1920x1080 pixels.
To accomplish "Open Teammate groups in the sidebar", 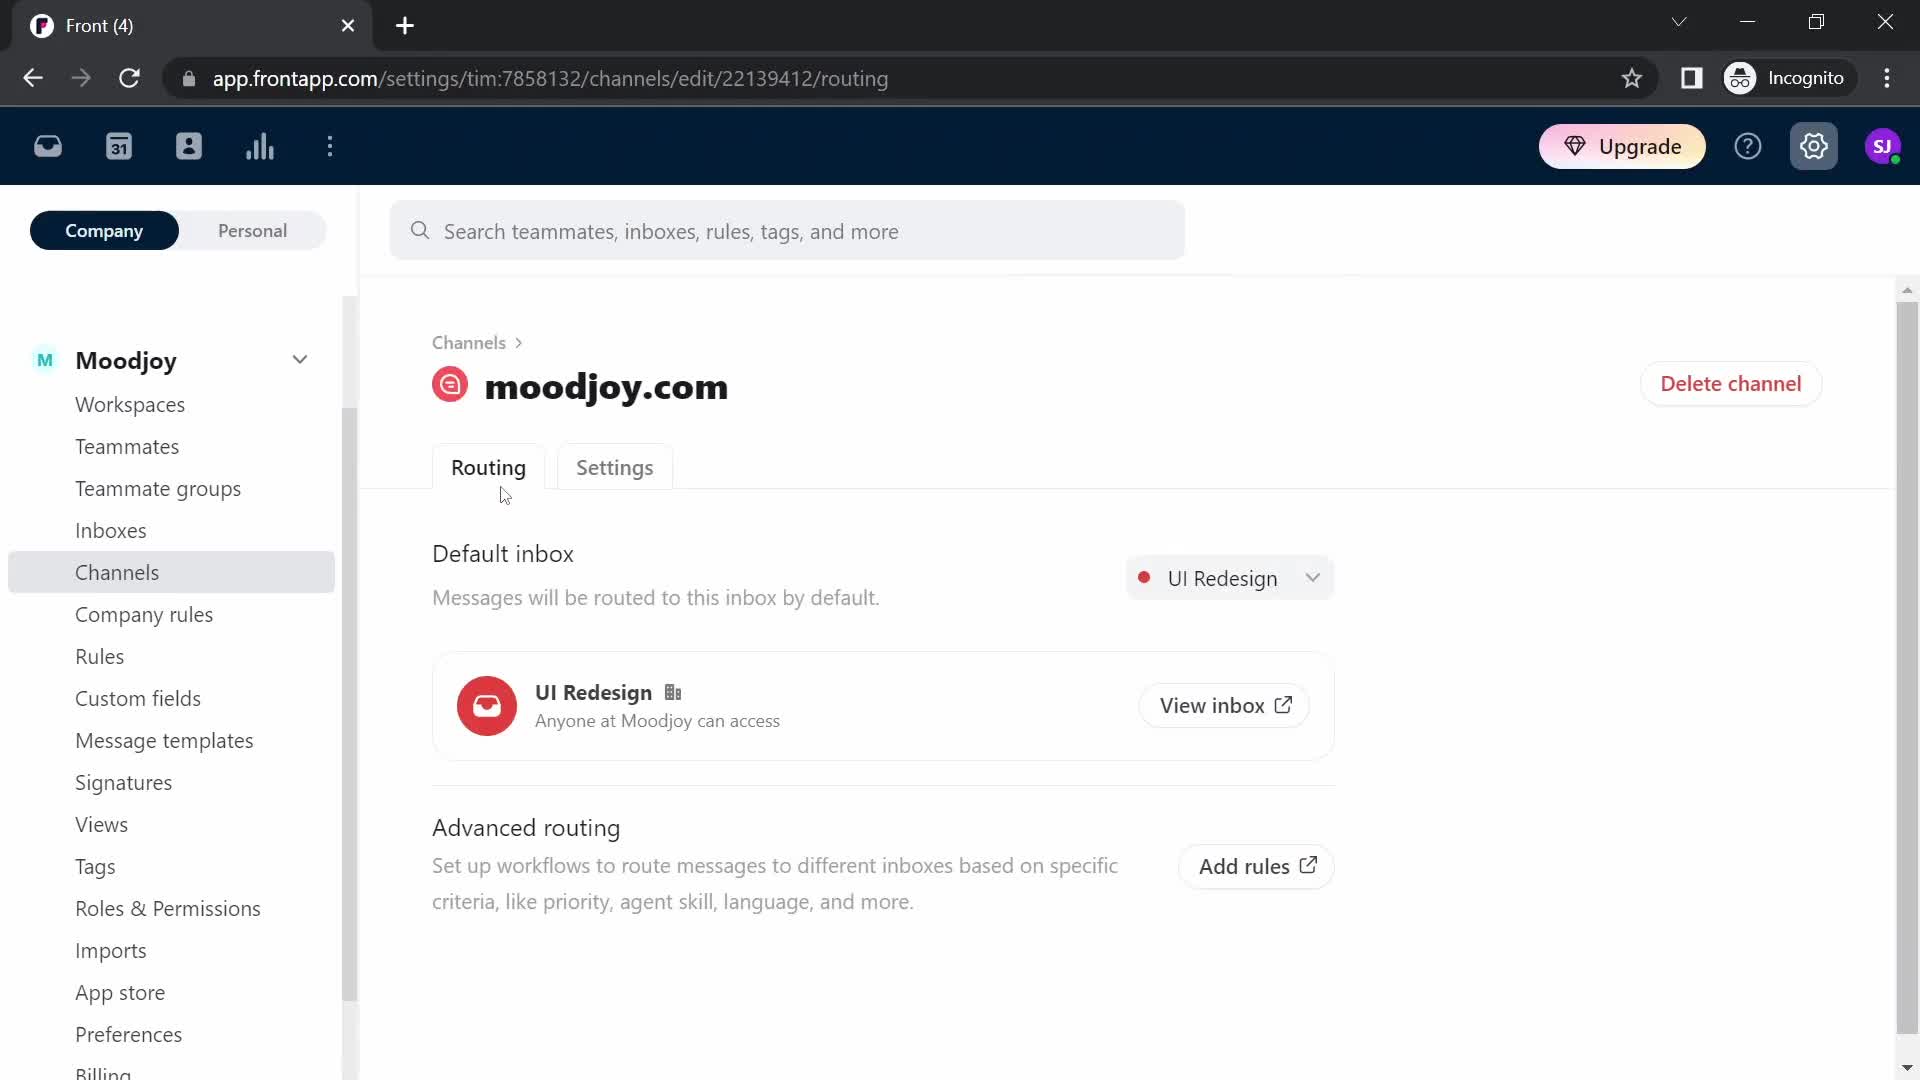I will coord(158,489).
